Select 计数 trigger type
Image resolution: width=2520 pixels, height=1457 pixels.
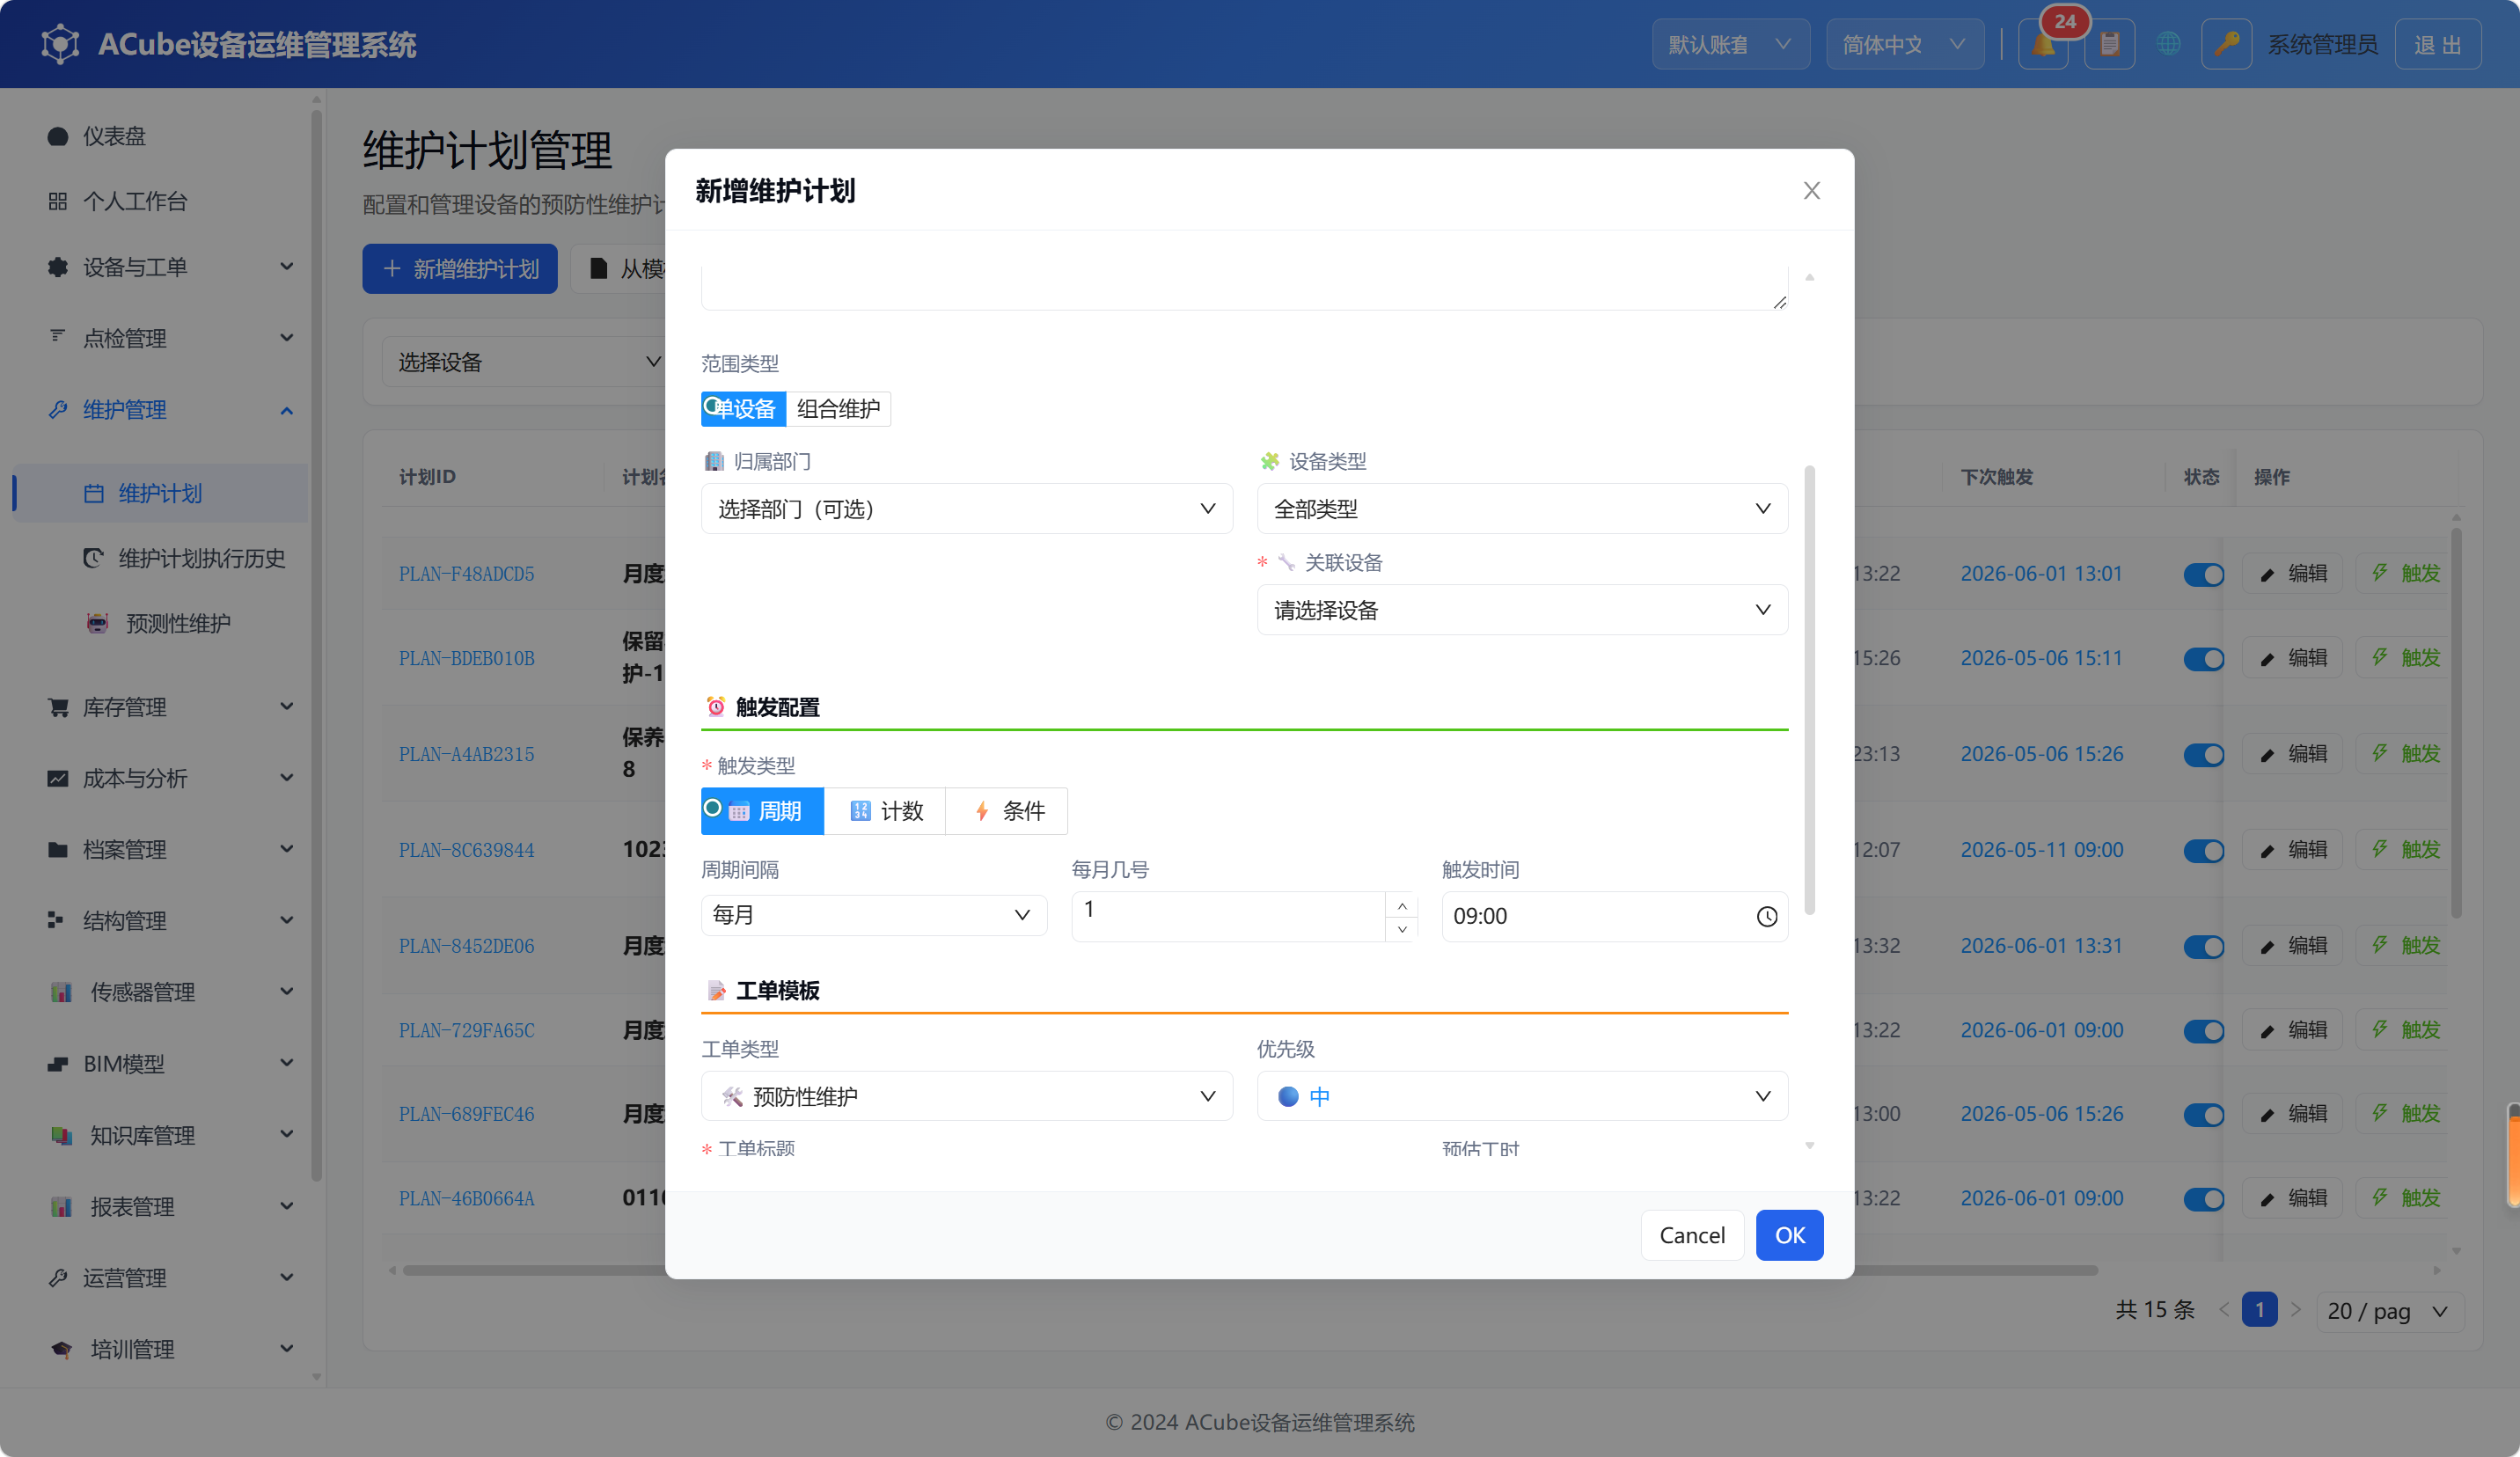coord(885,810)
